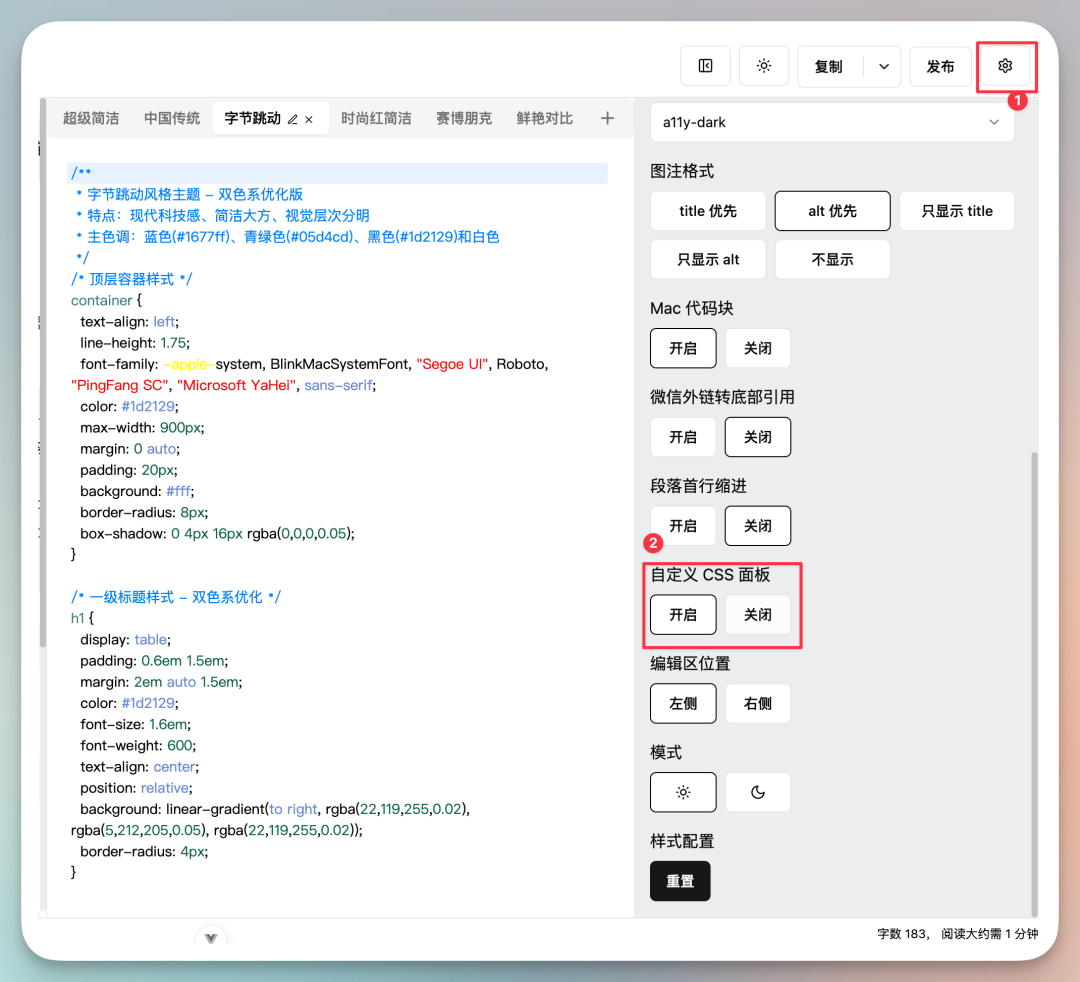1080x982 pixels.
Task: Turn off 自定义 CSS 面板
Action: click(x=758, y=615)
